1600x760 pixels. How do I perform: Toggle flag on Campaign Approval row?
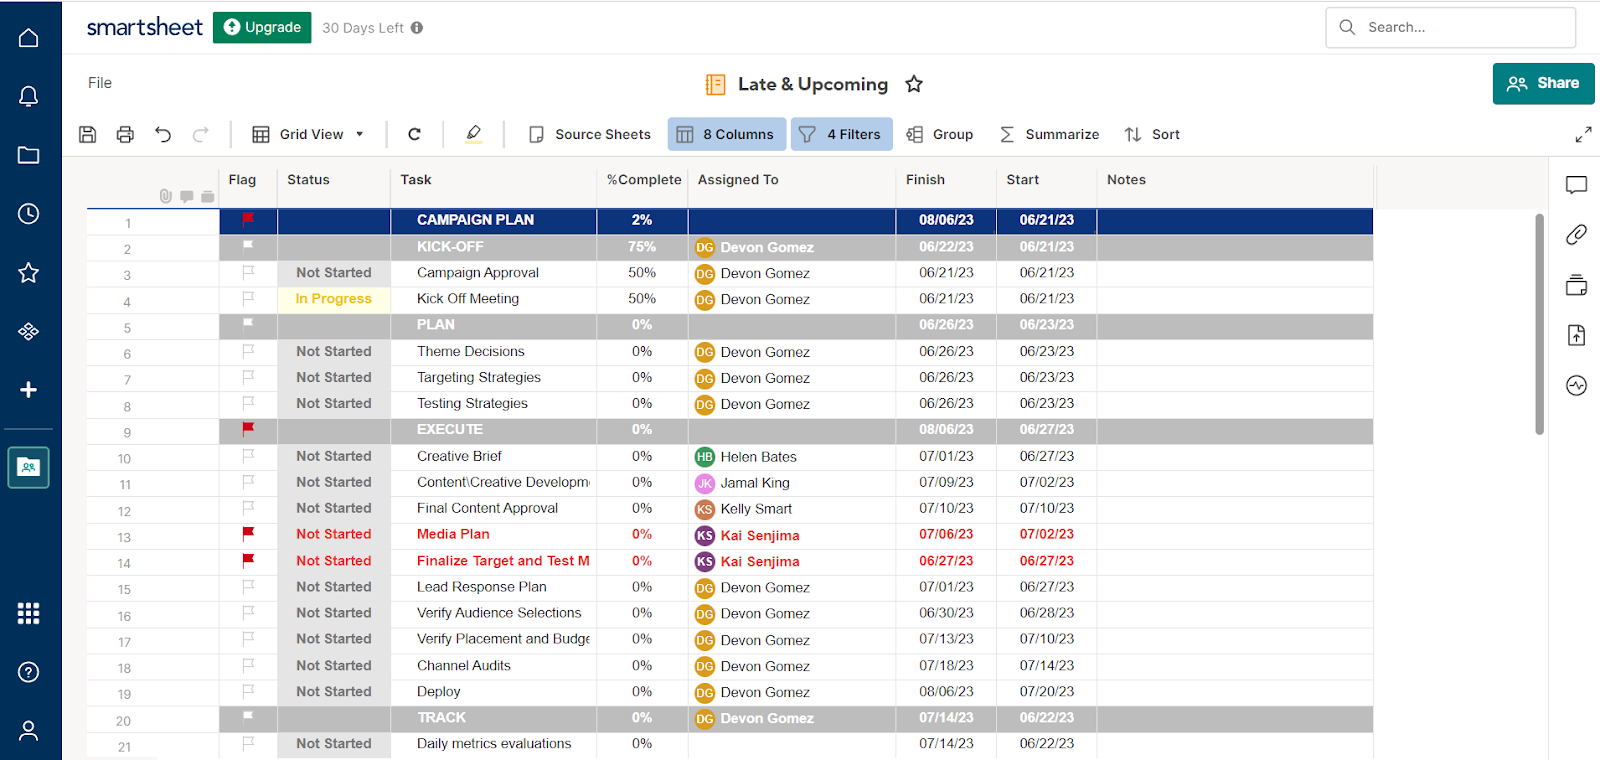(x=248, y=272)
